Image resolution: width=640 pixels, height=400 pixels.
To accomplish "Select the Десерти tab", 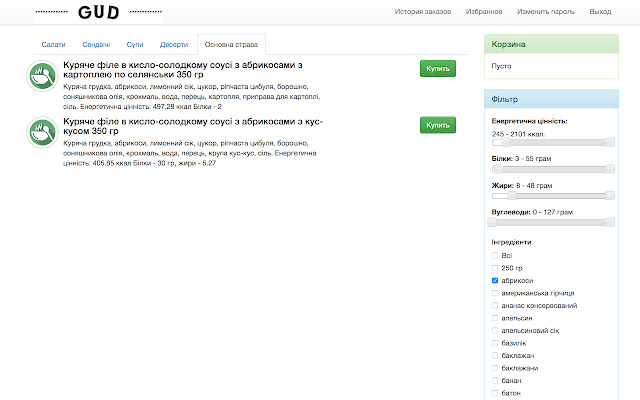I will (174, 44).
